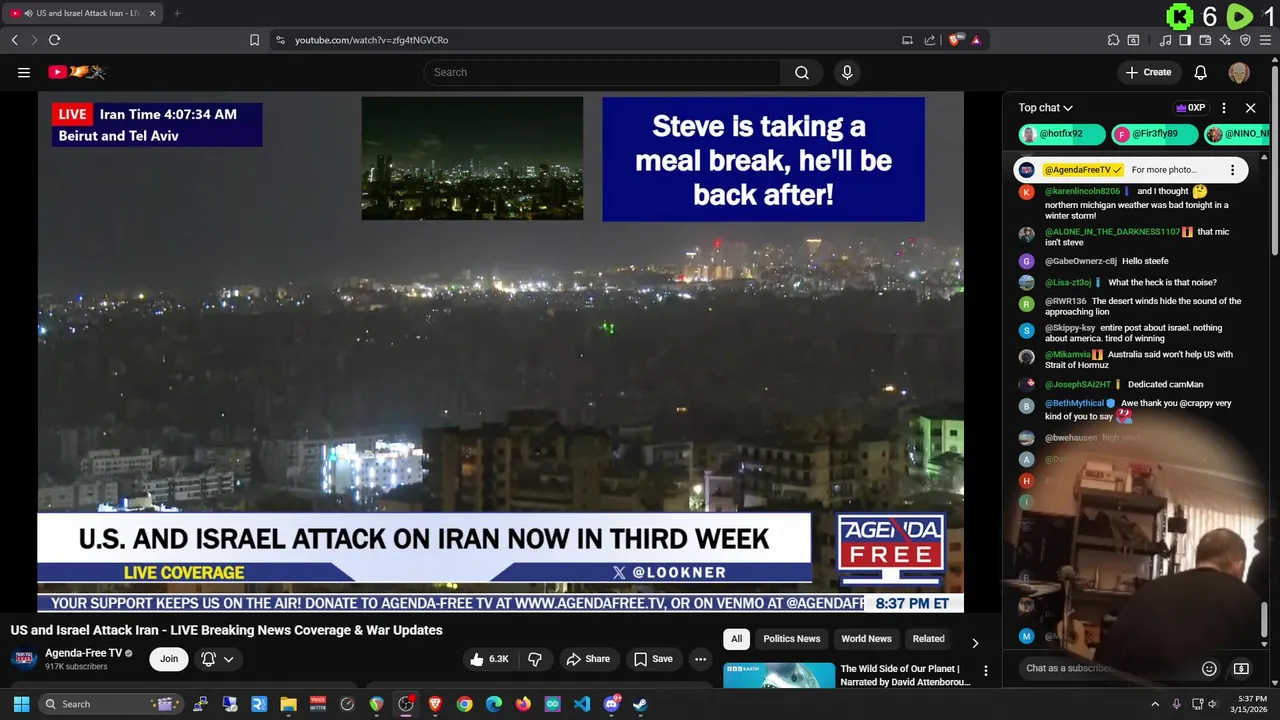1280x720 pixels.
Task: Select the Politics News filter chip
Action: [792, 639]
